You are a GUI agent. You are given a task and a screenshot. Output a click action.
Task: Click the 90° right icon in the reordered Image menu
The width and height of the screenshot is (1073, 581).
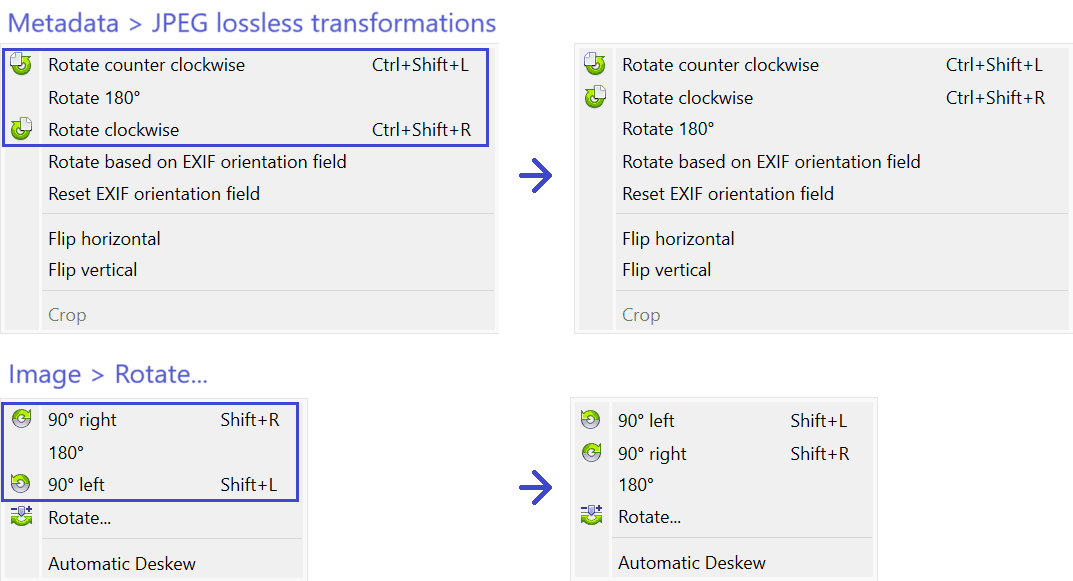click(x=591, y=453)
